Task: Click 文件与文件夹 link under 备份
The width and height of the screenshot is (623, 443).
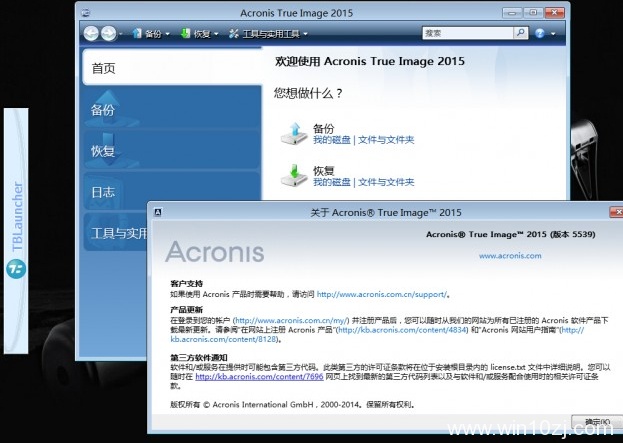Action: tap(386, 140)
